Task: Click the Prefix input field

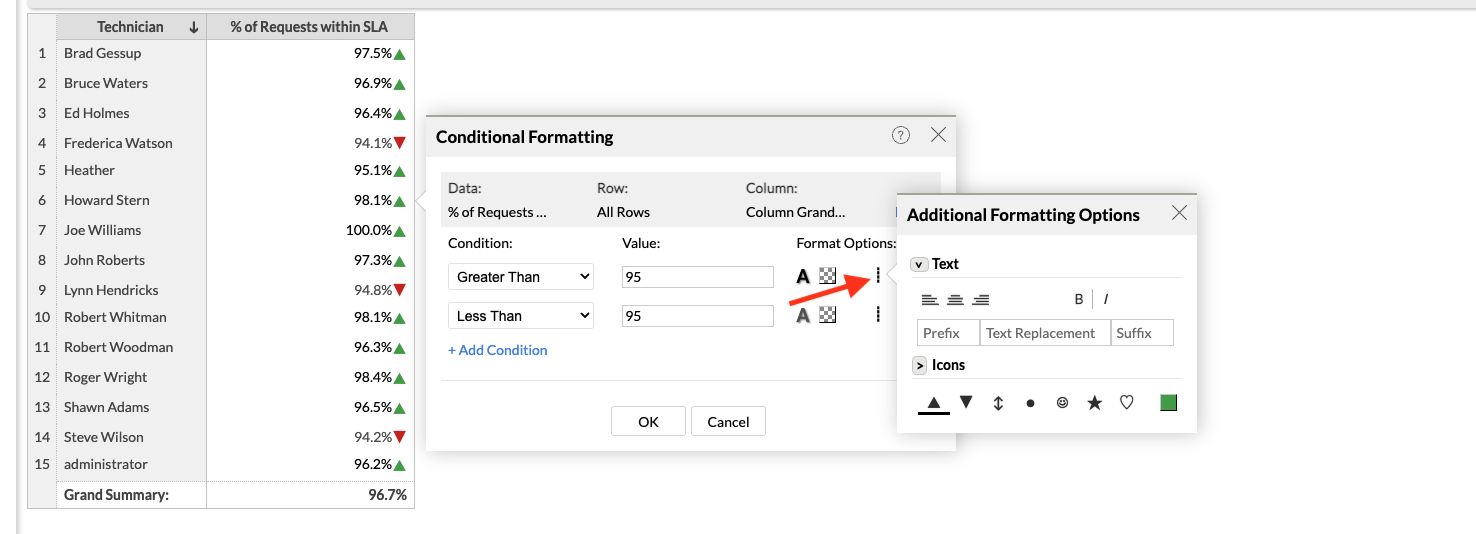Action: point(948,333)
